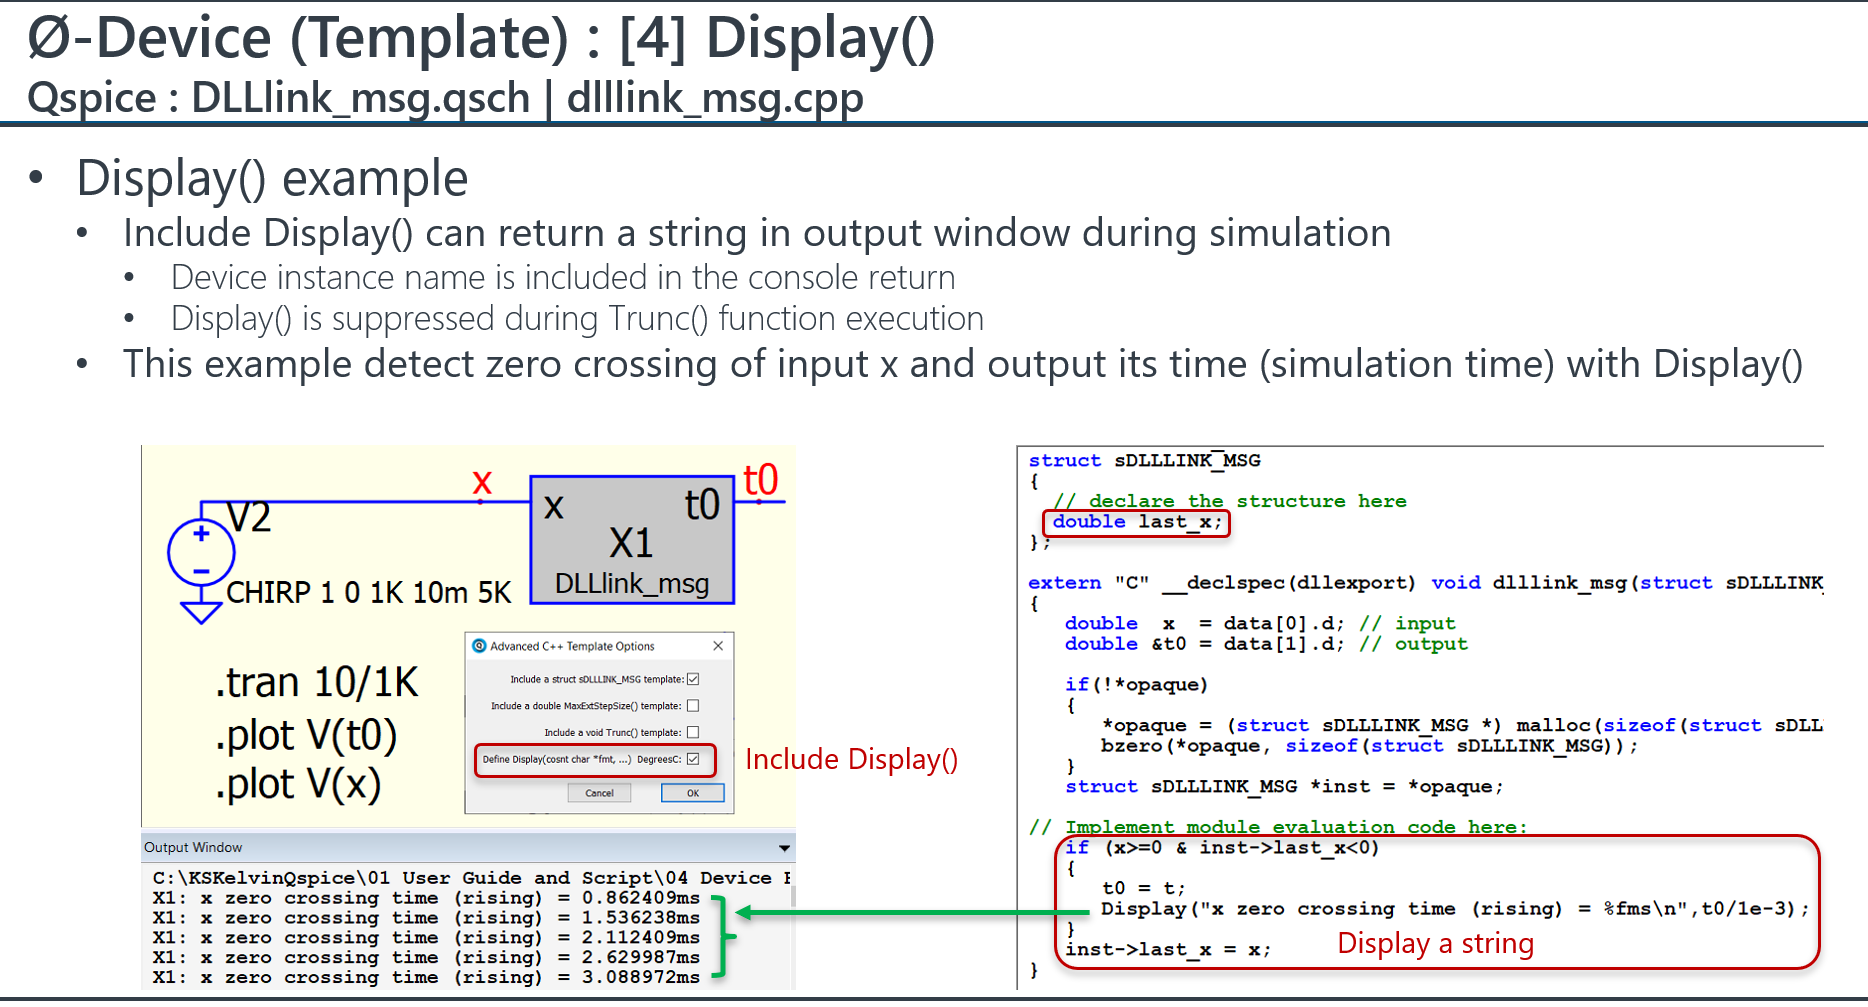Click the output line showing 0.862409ms
Screen dimensions: 1868x1007
(426, 898)
